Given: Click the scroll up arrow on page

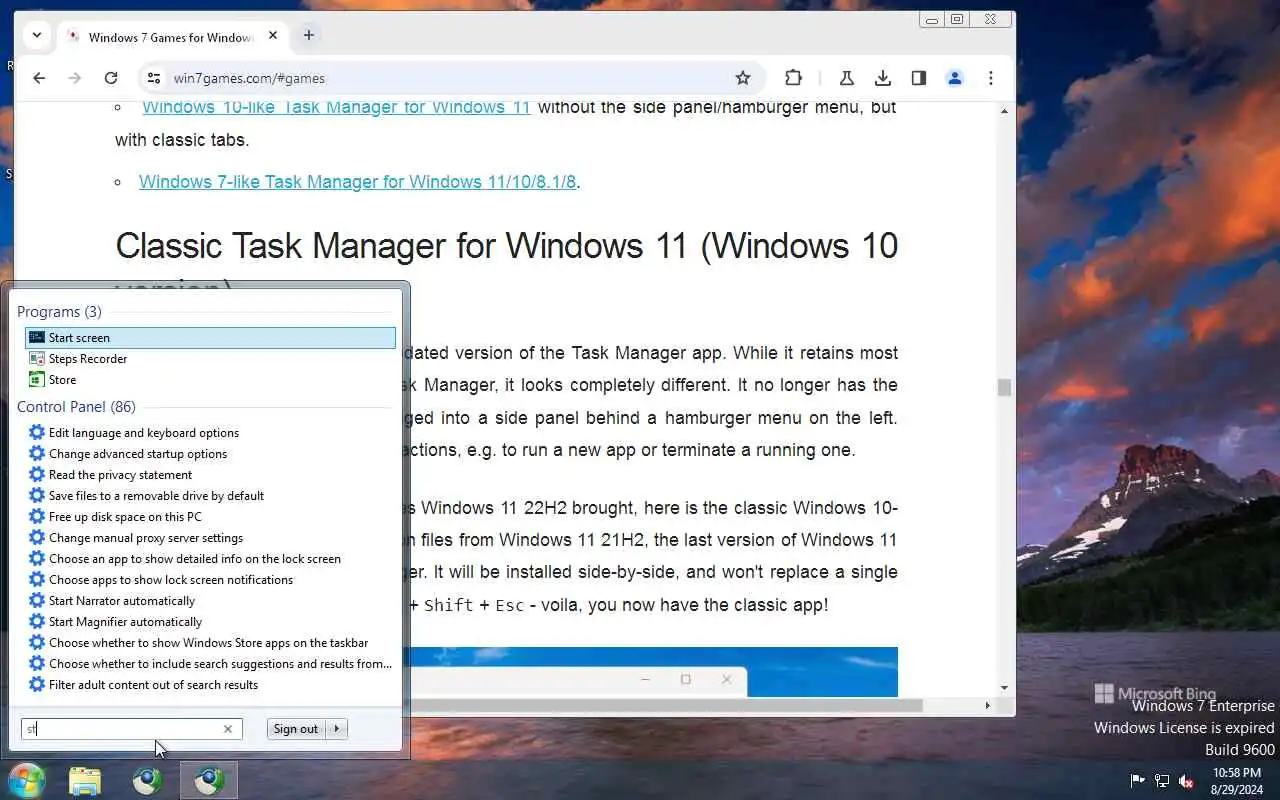Looking at the screenshot, I should pos(1004,111).
